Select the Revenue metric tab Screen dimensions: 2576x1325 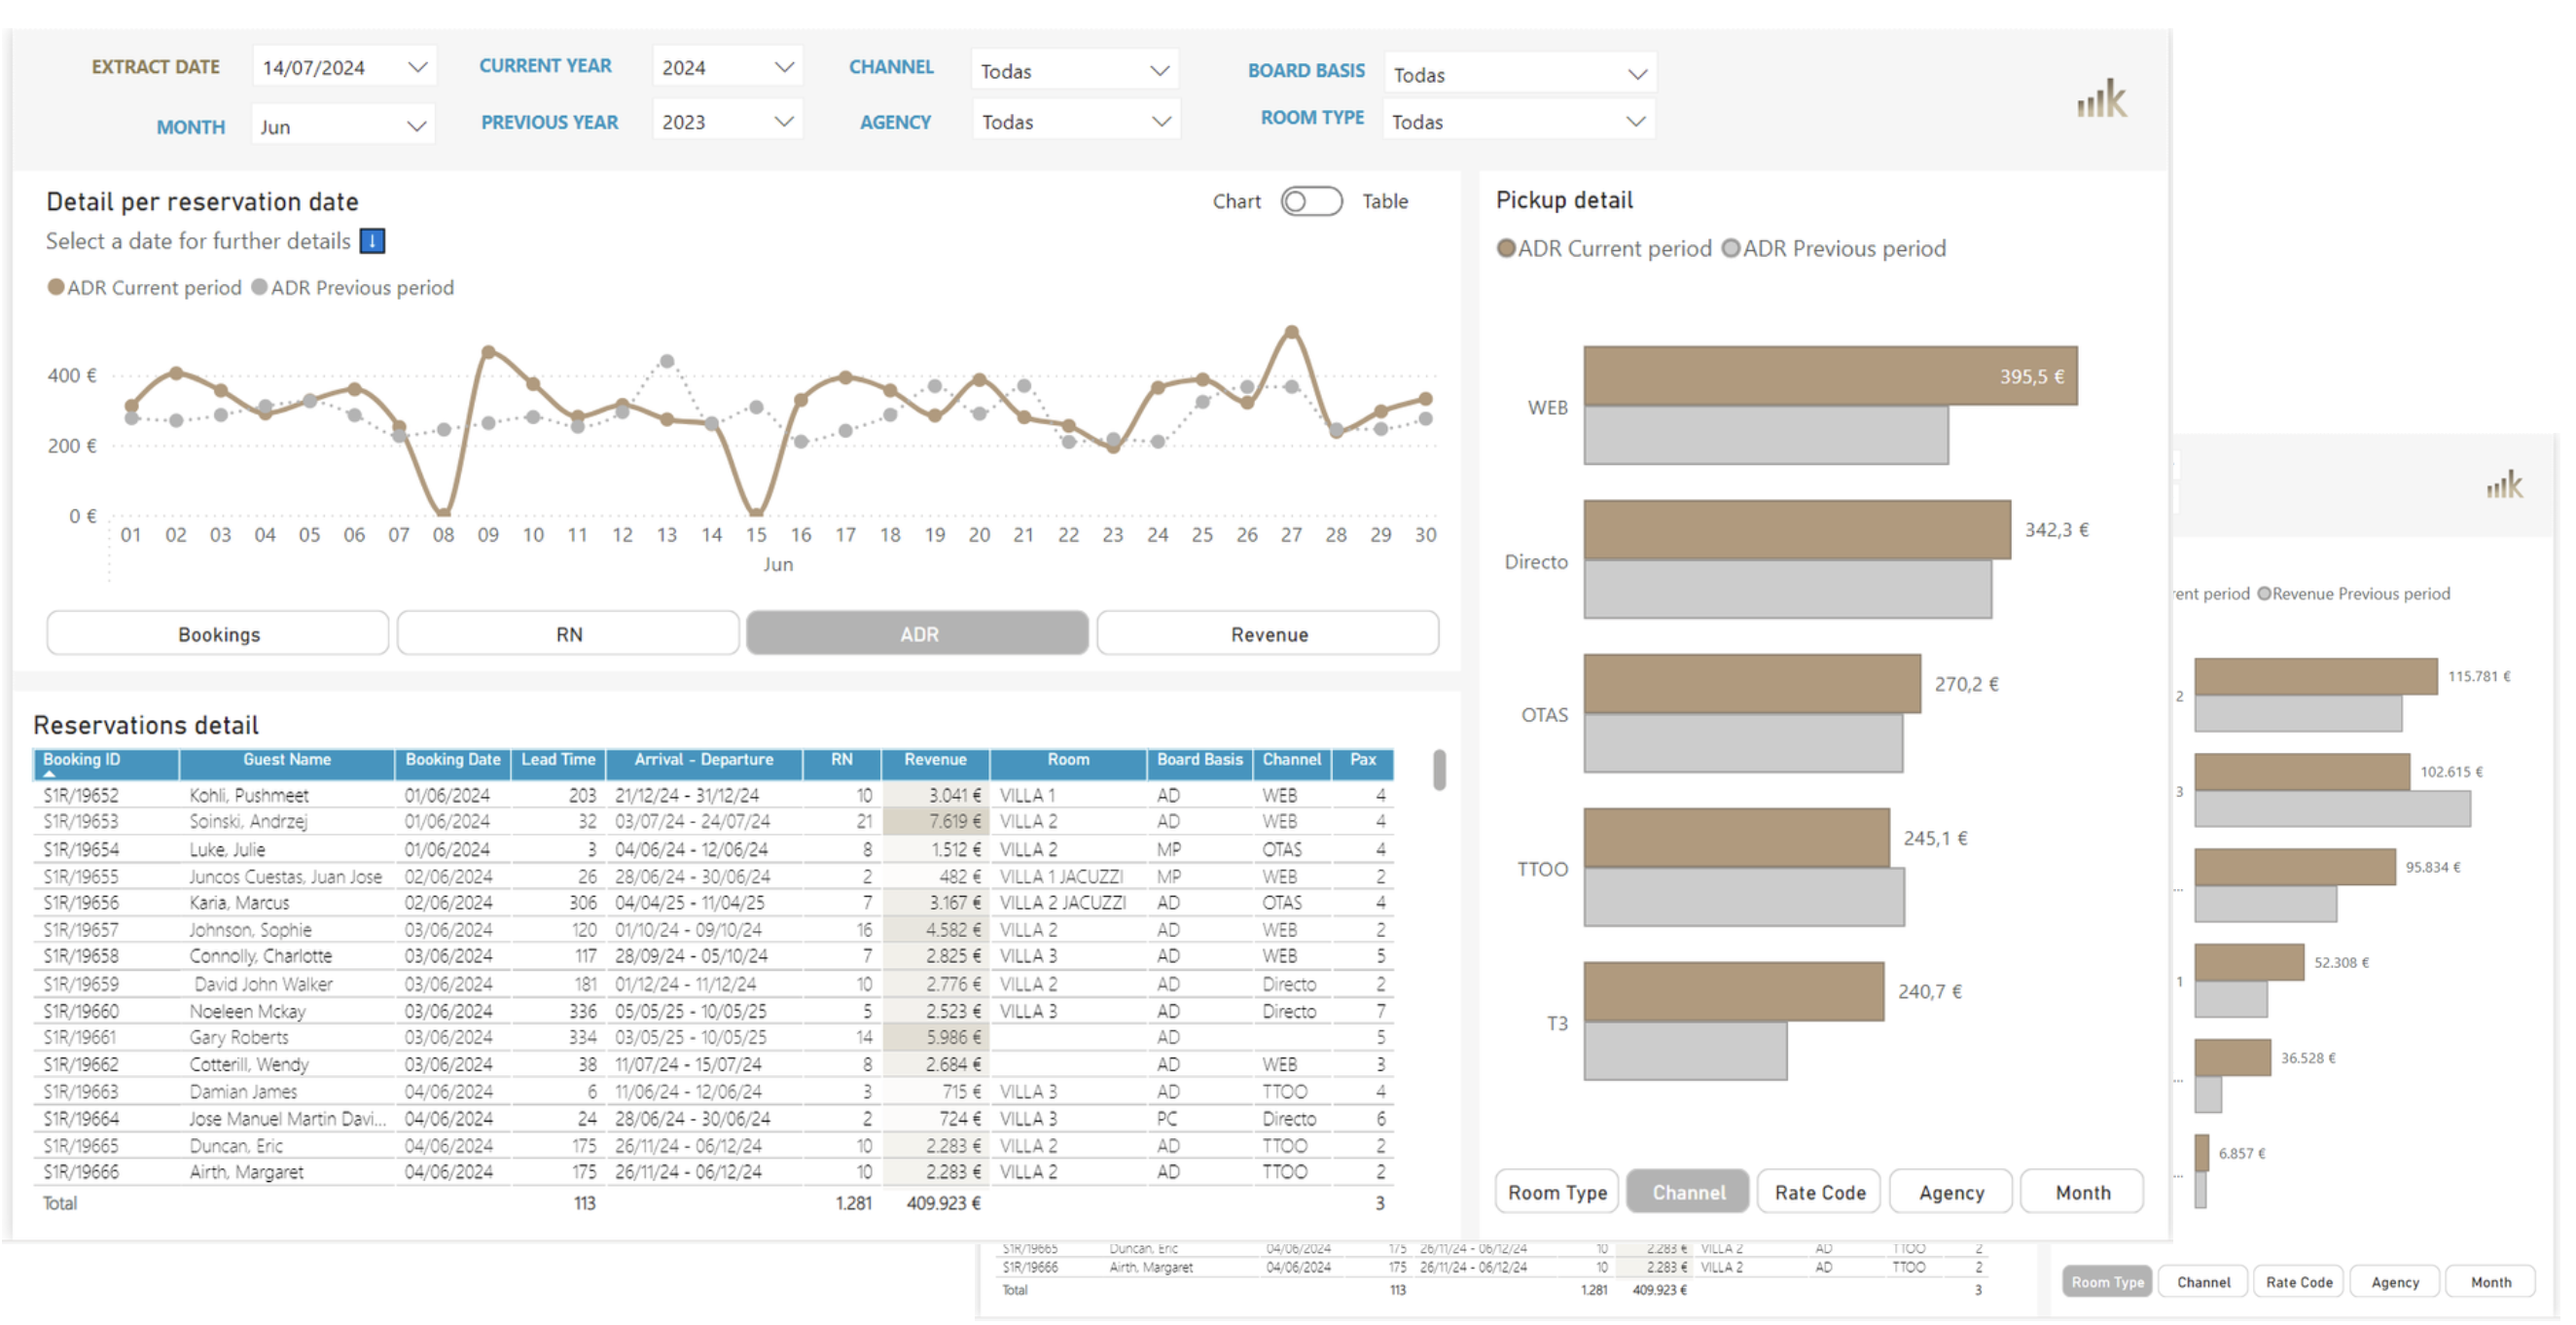(x=1268, y=634)
